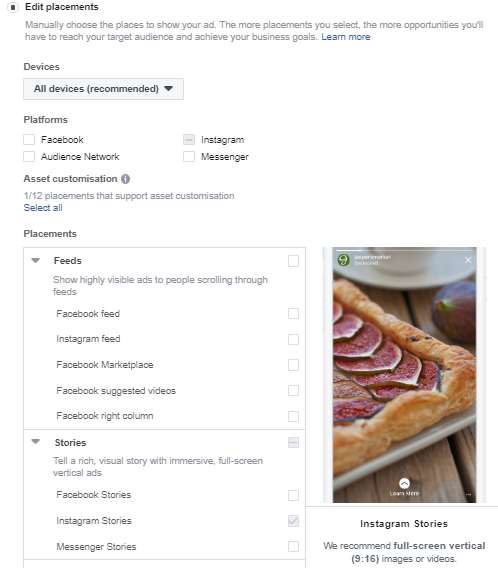Toggle the Instagram platform checkbox
The width and height of the screenshot is (498, 568).
(189, 139)
